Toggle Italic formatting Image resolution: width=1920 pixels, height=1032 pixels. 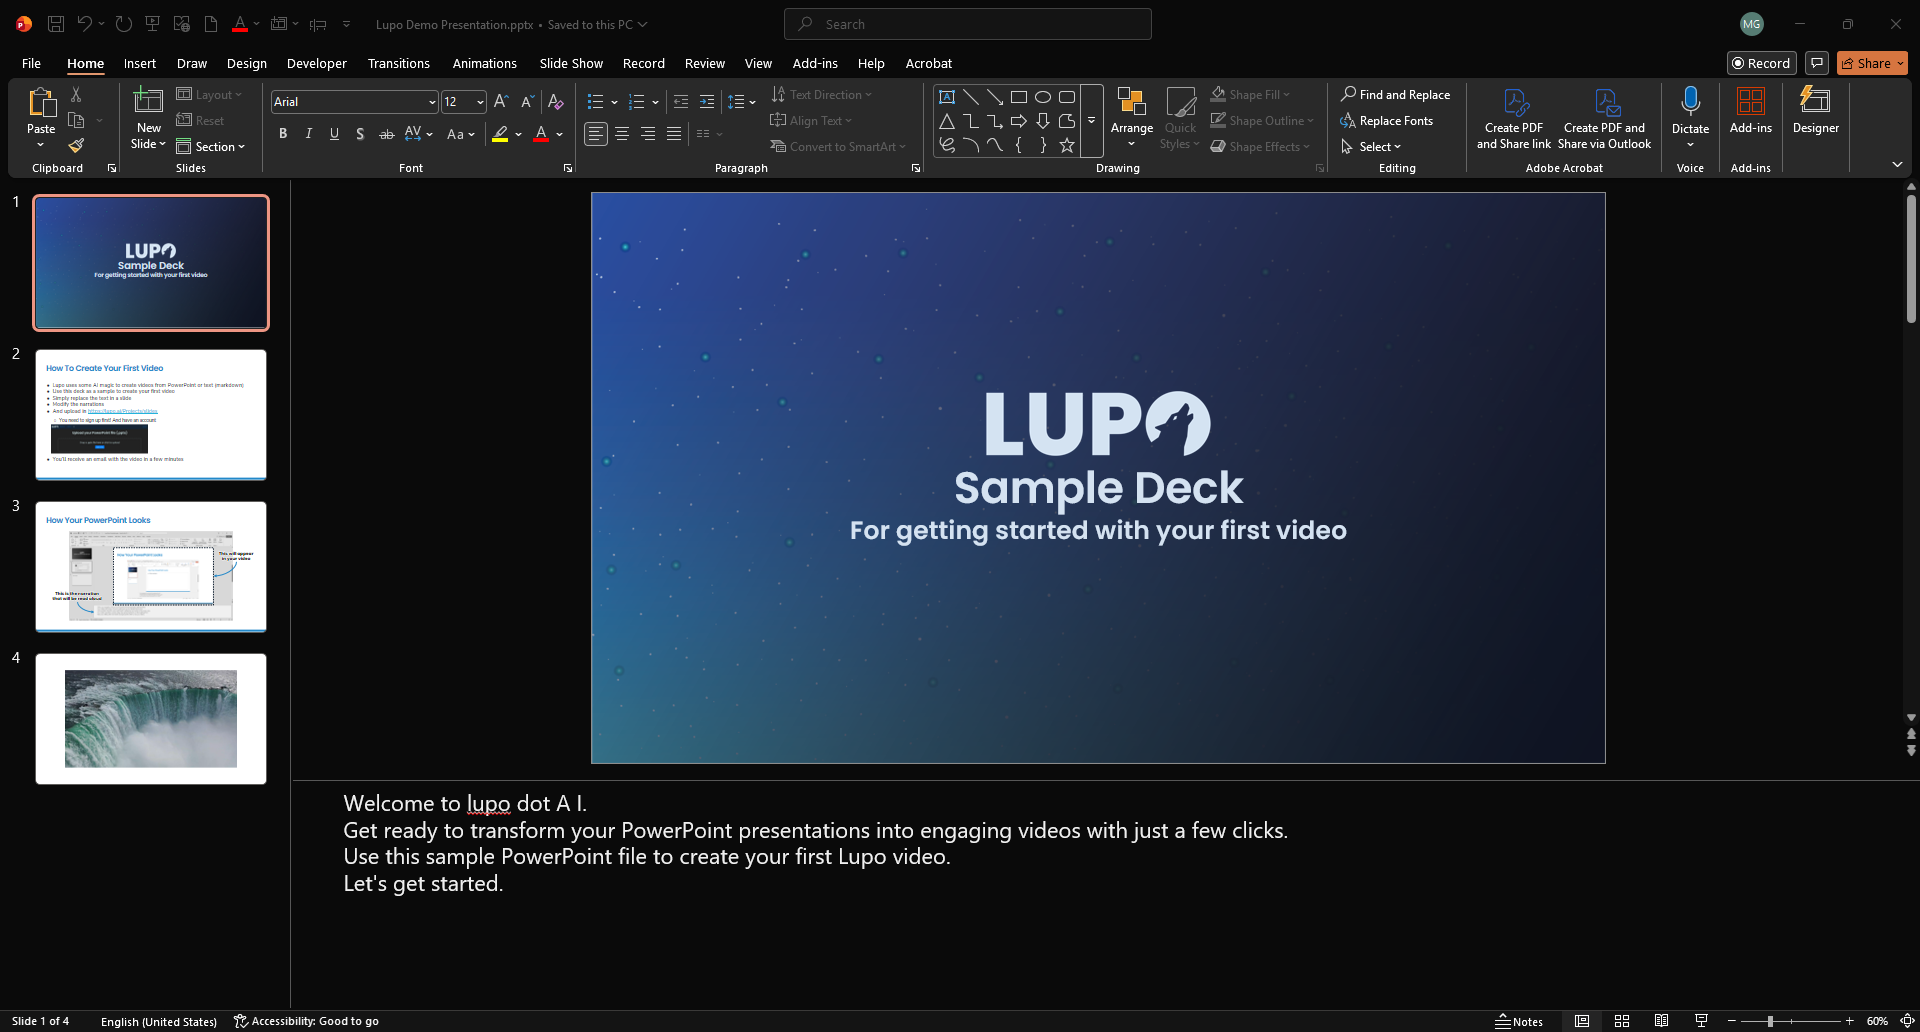point(309,133)
